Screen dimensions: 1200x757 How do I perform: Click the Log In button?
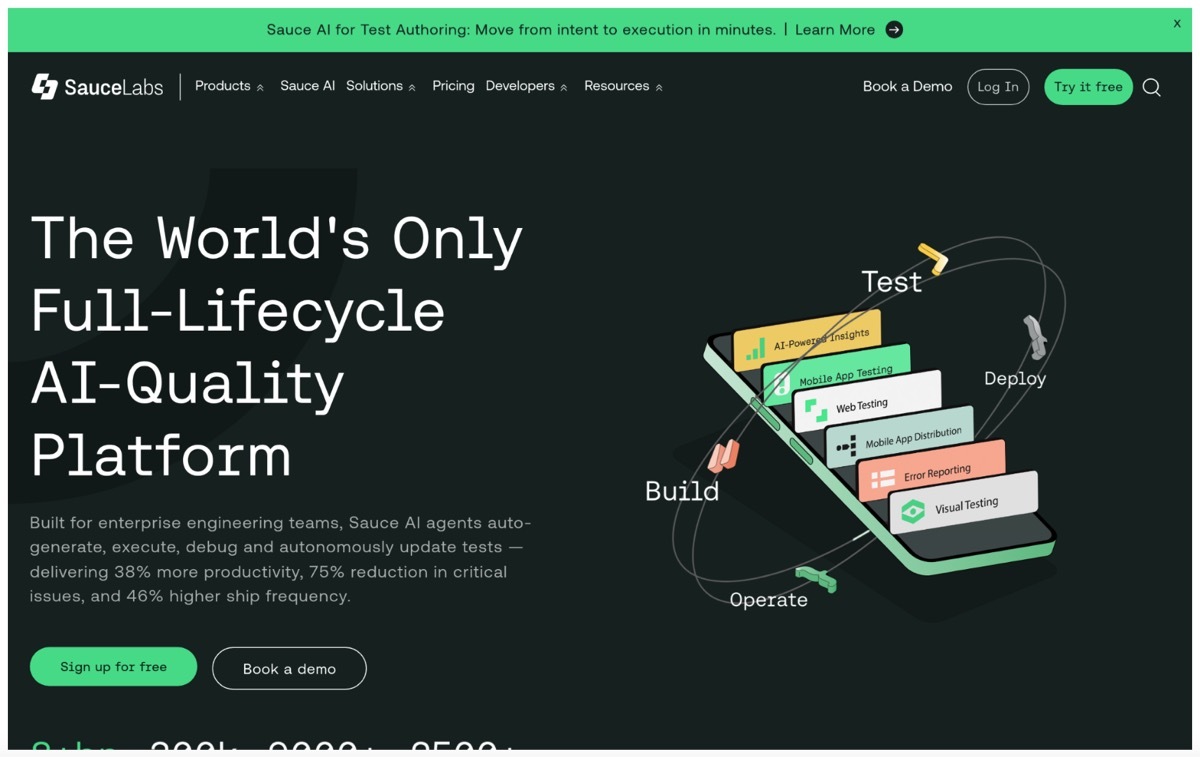tap(998, 87)
